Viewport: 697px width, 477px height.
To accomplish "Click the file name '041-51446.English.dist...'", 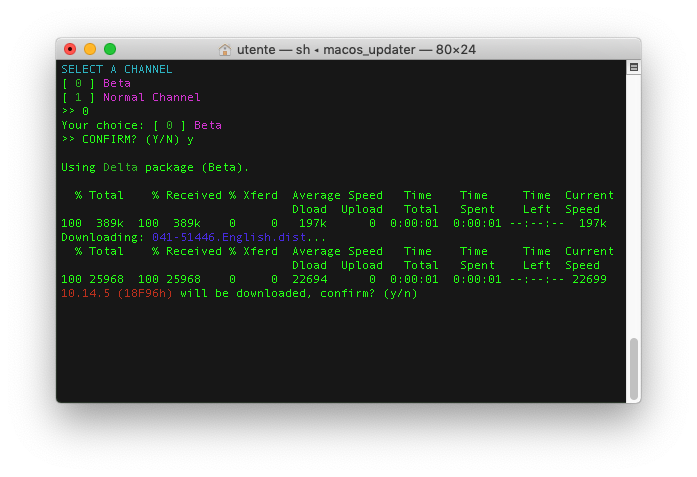I will [x=239, y=237].
